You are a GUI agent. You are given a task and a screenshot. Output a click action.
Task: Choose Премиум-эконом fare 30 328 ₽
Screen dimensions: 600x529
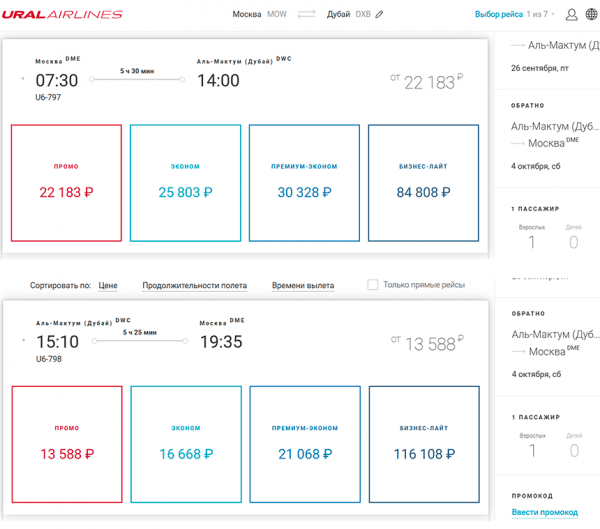pos(305,183)
